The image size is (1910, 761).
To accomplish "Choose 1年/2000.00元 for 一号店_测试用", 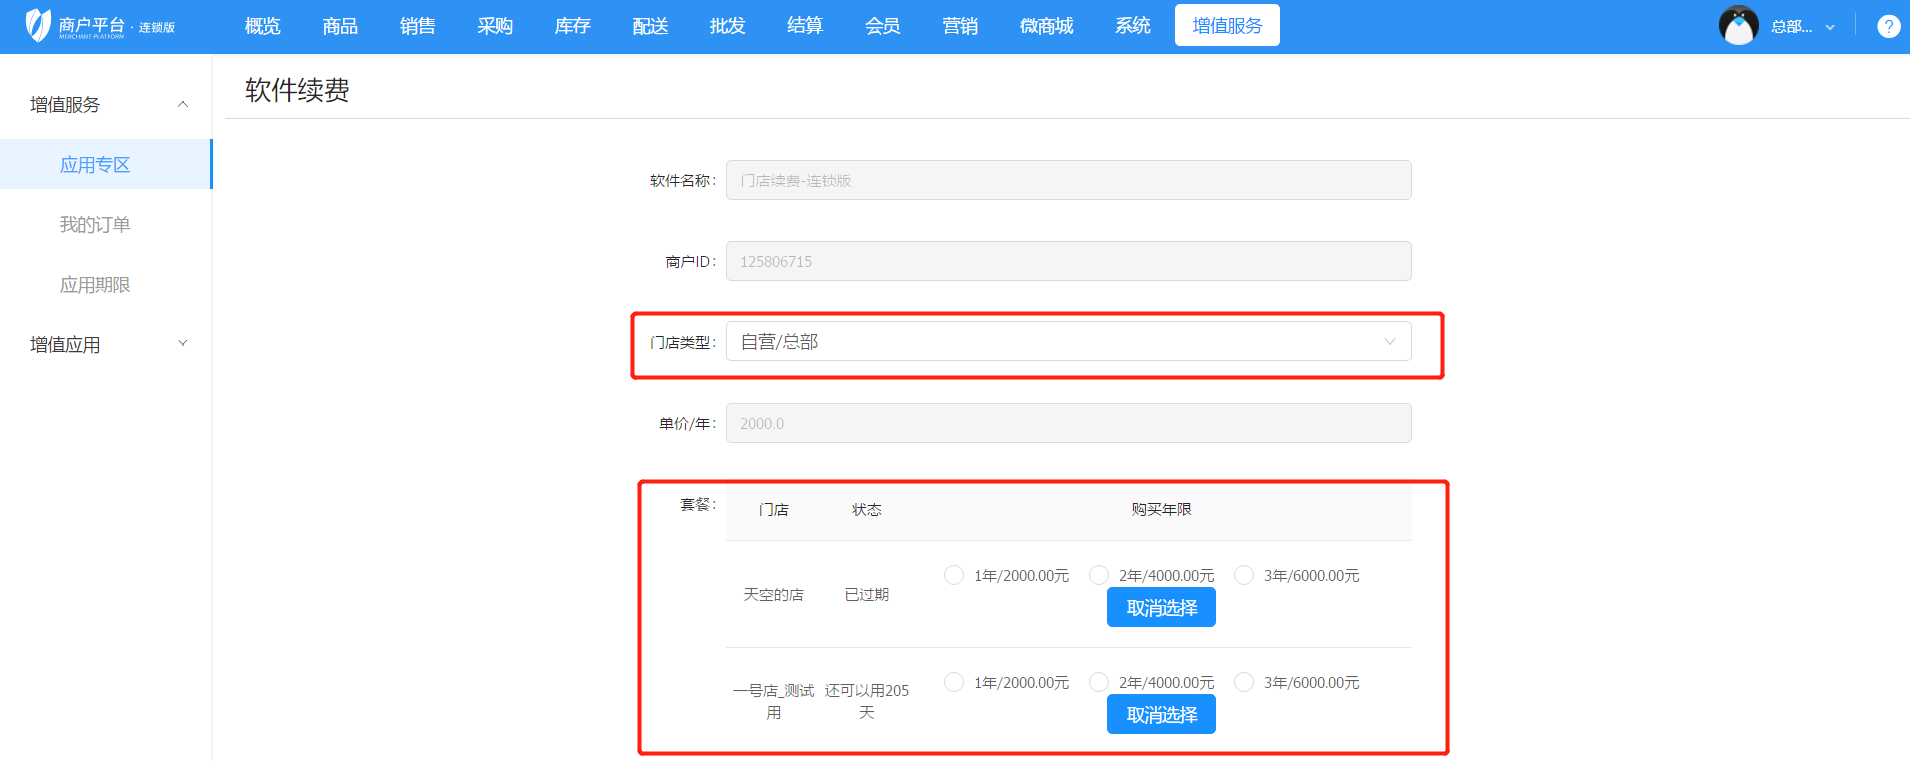I will (954, 682).
